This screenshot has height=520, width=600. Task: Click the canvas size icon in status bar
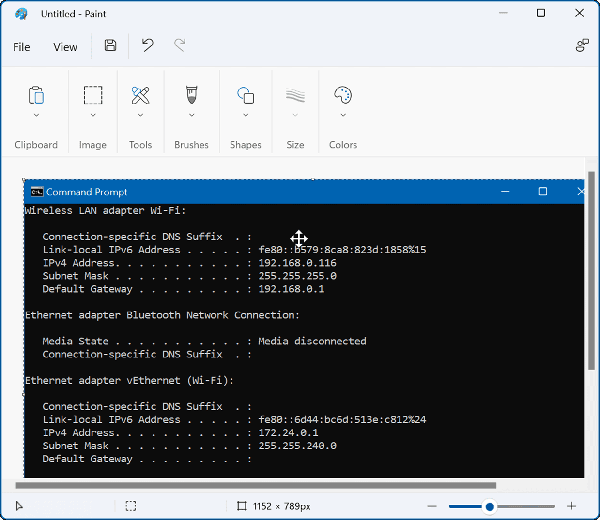click(x=241, y=506)
